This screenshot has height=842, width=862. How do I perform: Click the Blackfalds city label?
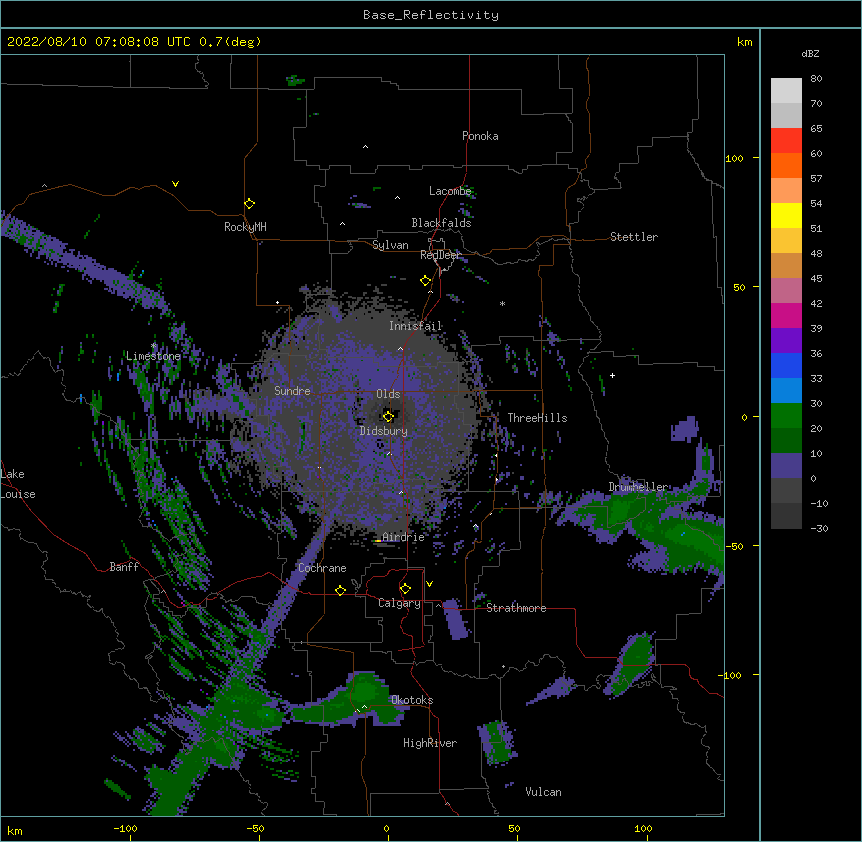coord(441,223)
